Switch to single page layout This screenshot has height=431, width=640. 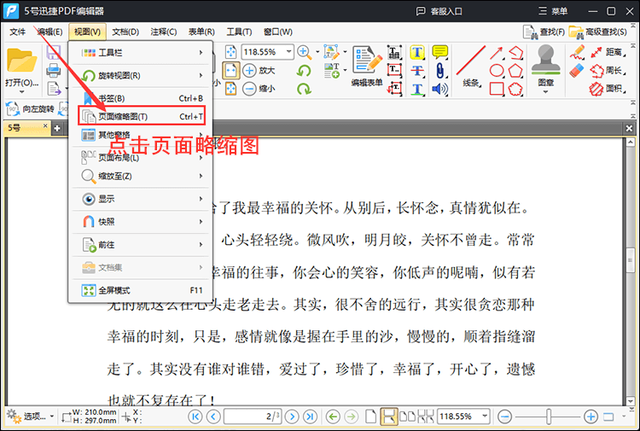click(371, 416)
